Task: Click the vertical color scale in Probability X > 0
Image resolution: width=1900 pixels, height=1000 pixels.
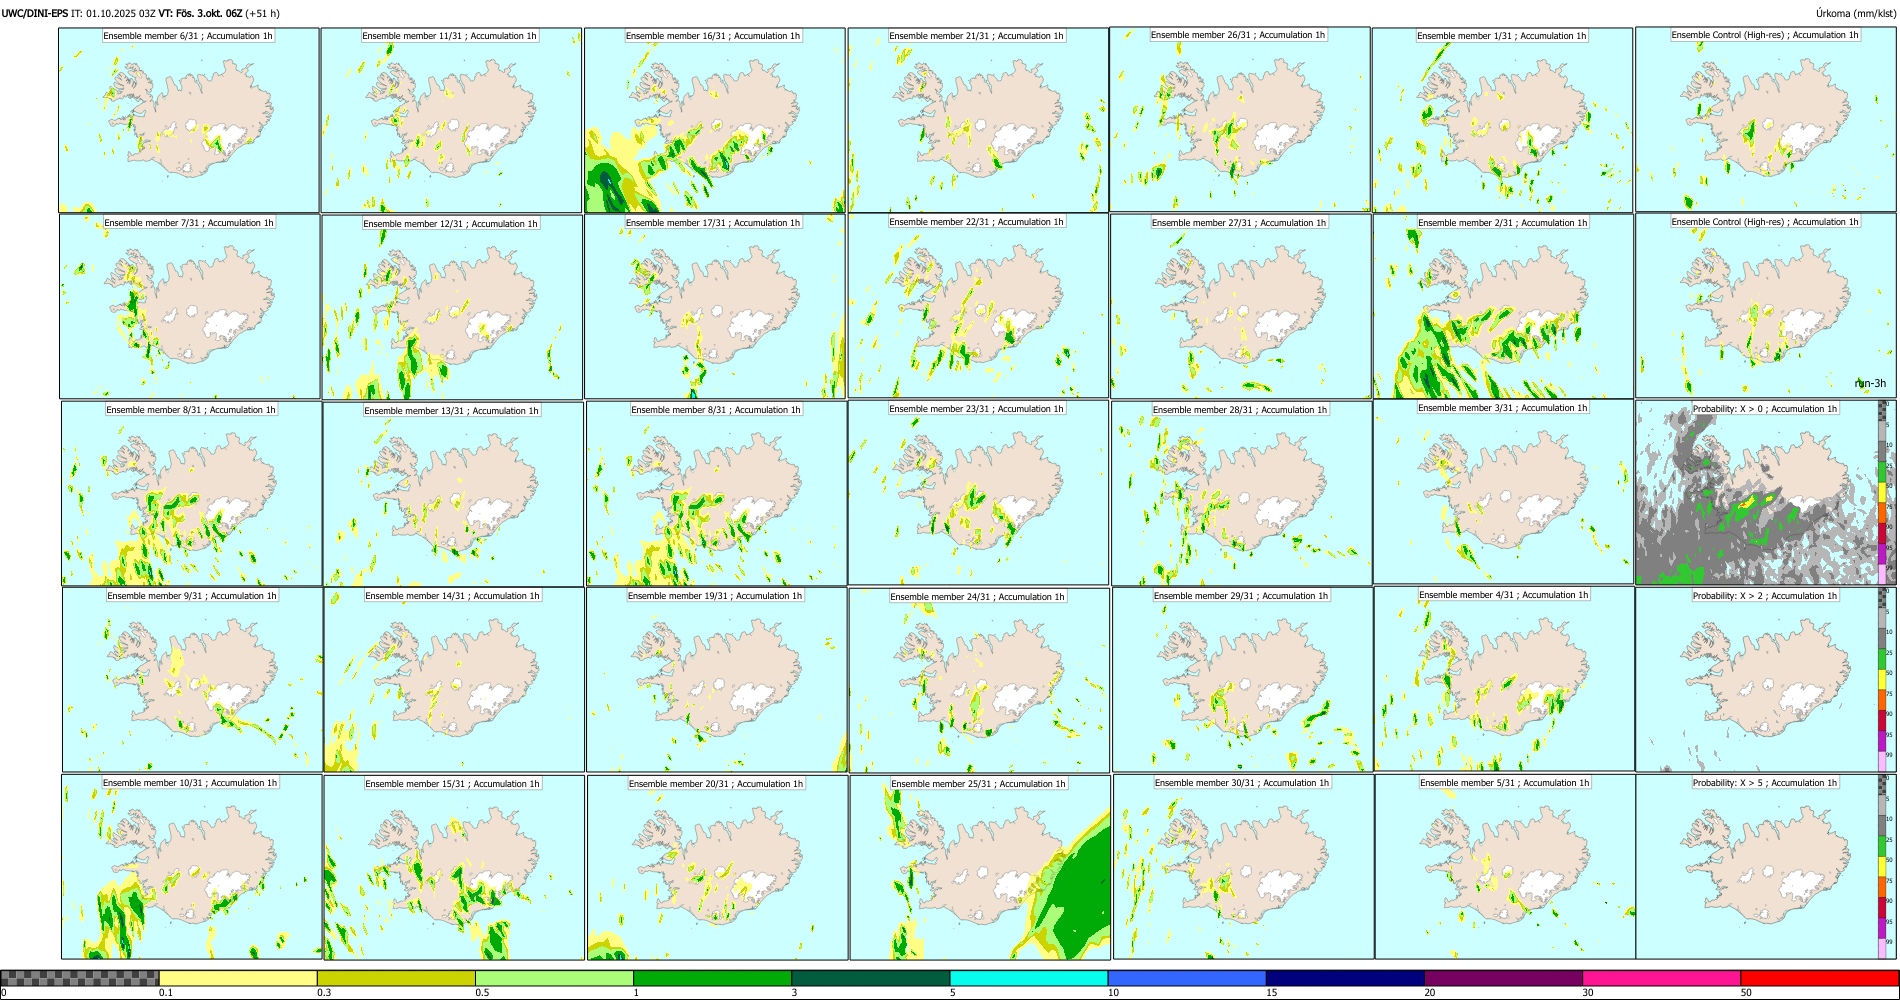Action: click(x=1883, y=493)
